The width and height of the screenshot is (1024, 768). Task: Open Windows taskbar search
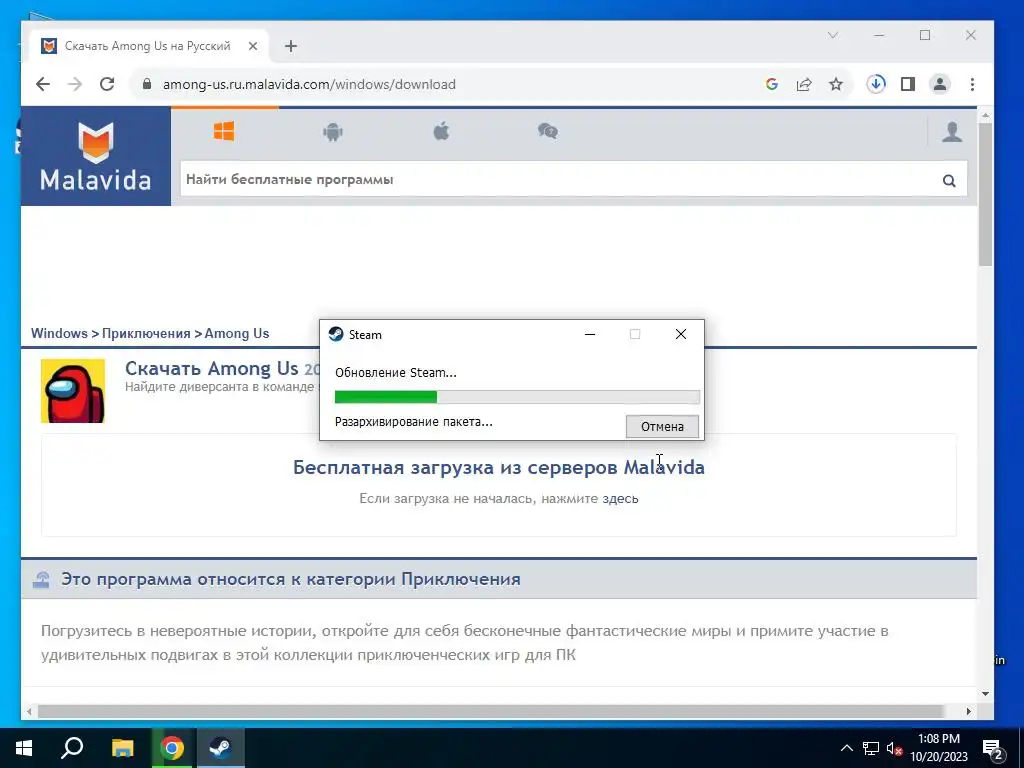[x=72, y=748]
